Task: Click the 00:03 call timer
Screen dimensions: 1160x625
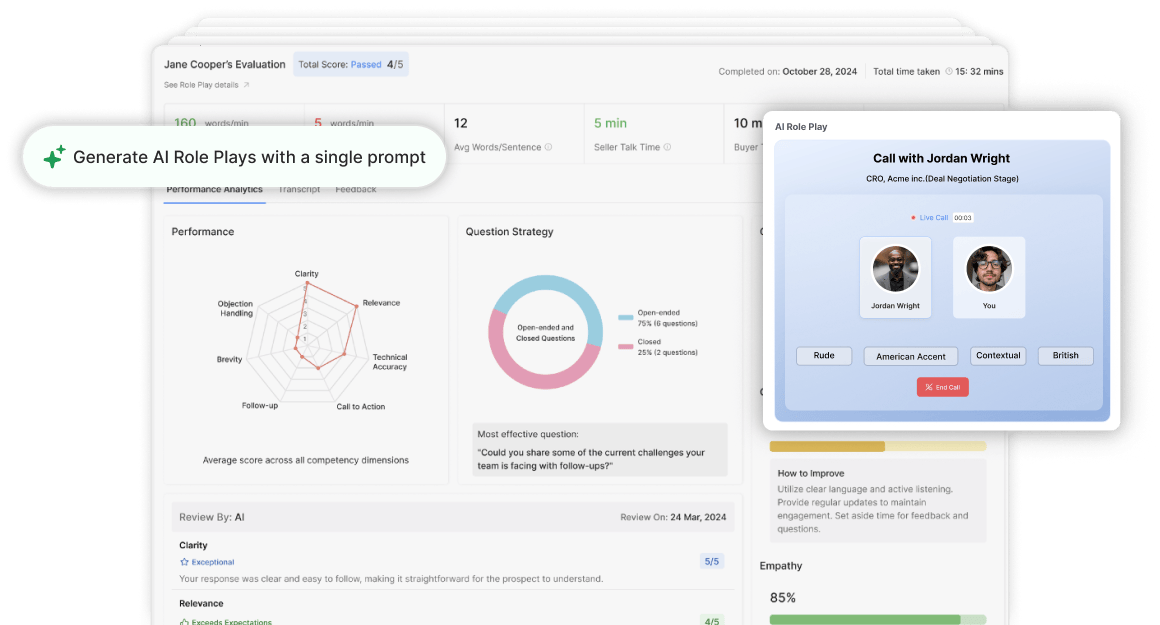Action: 962,218
